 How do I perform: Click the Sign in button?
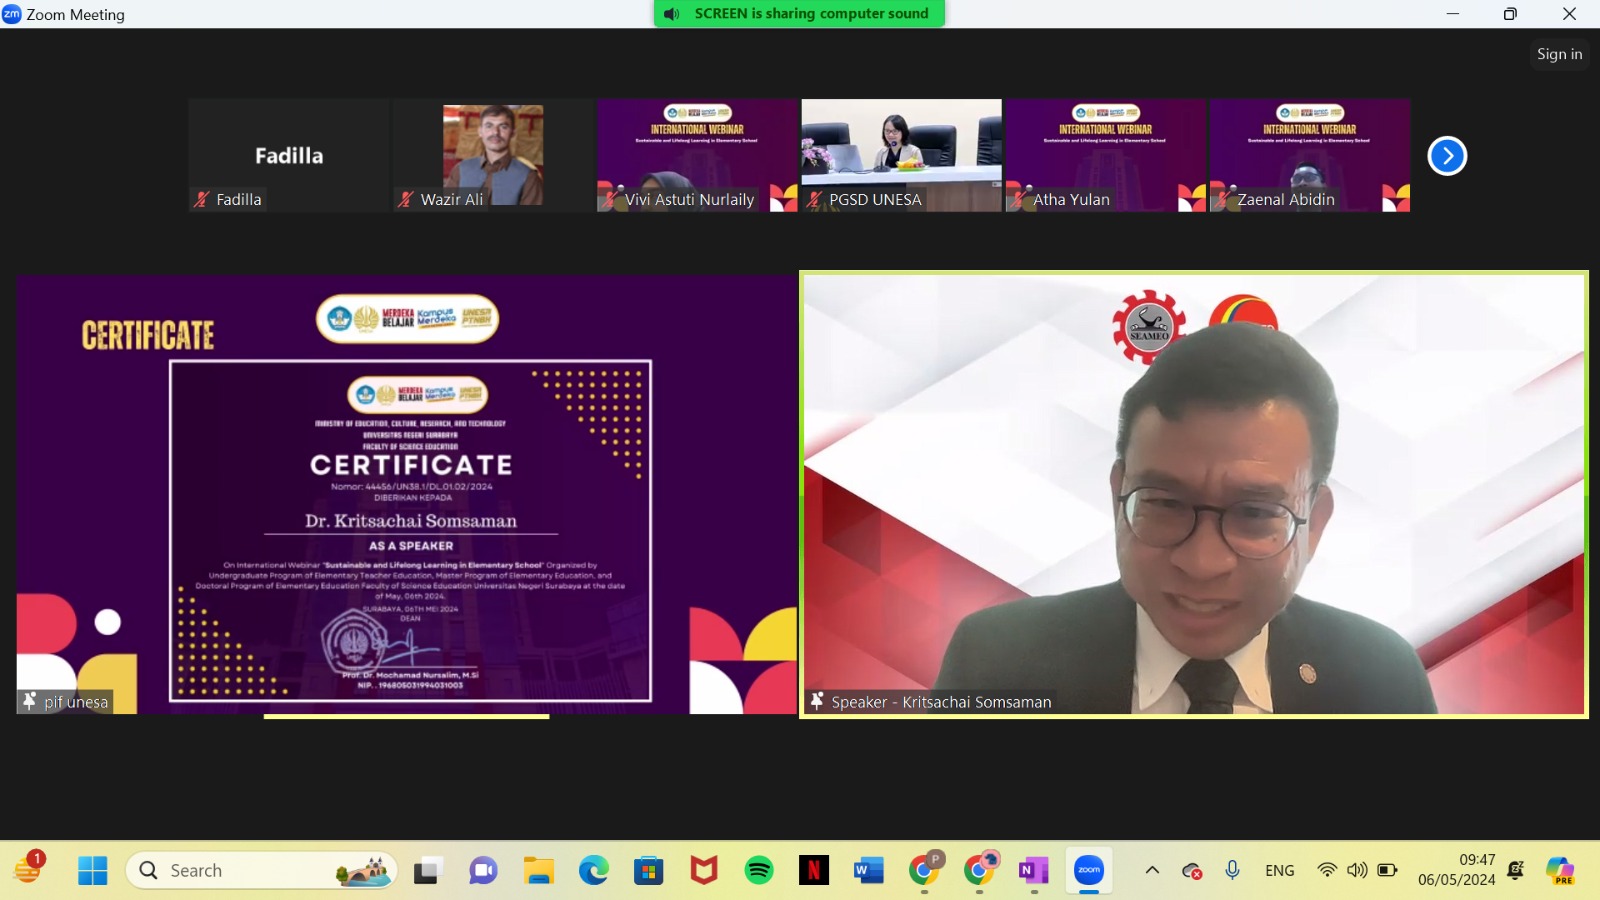(1559, 54)
